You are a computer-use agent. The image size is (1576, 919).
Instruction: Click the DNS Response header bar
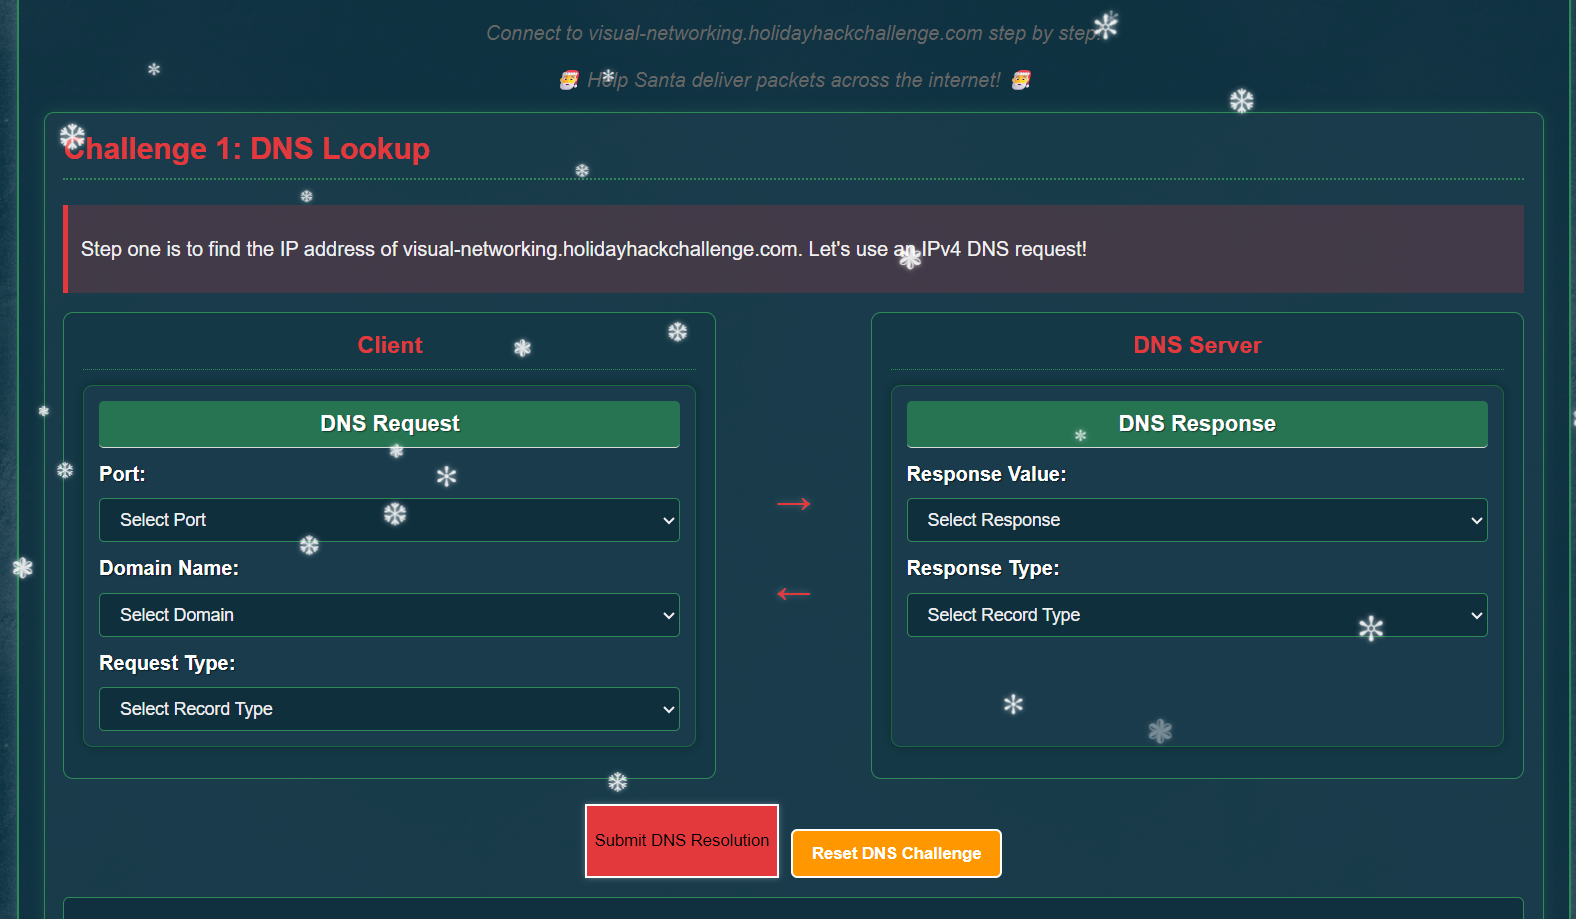pyautogui.click(x=1197, y=424)
